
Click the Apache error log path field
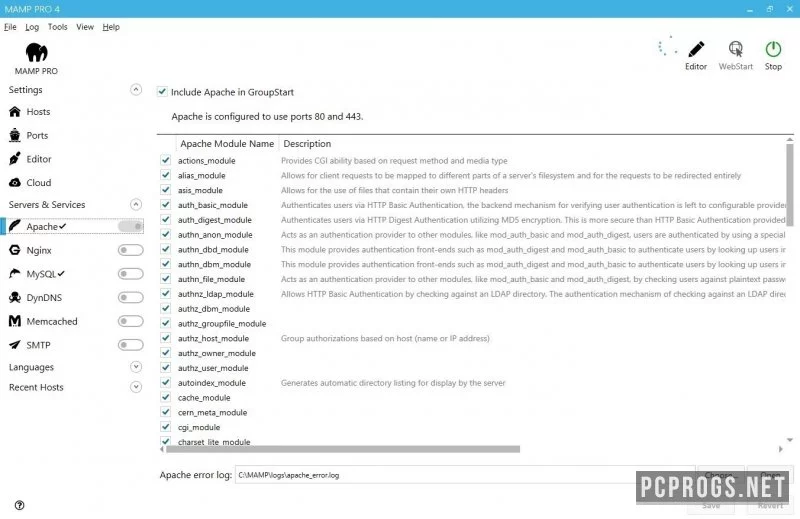coord(465,475)
